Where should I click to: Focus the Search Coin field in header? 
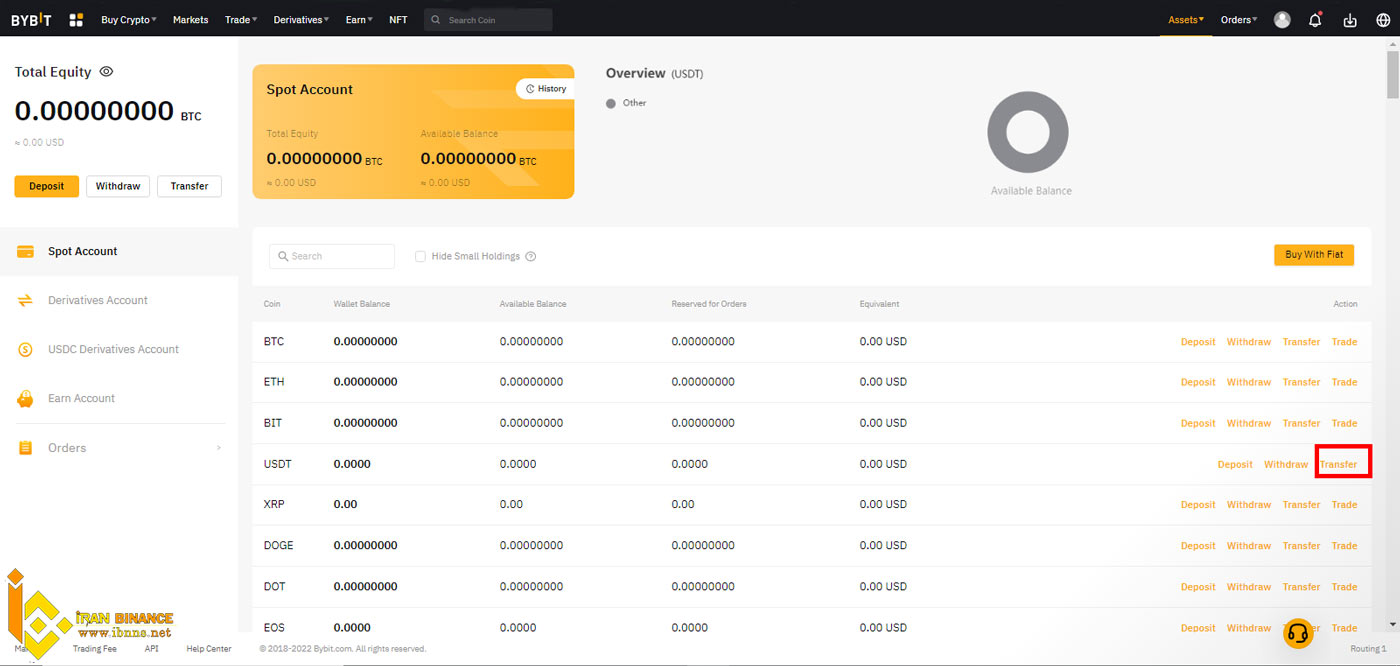(x=488, y=20)
